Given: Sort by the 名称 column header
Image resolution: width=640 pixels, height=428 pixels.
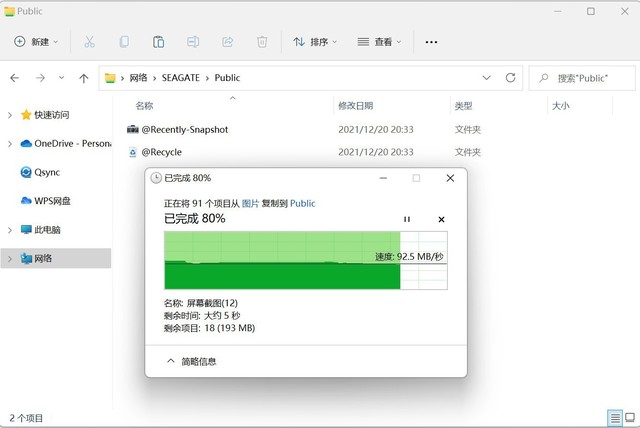Looking at the screenshot, I should pyautogui.click(x=144, y=106).
